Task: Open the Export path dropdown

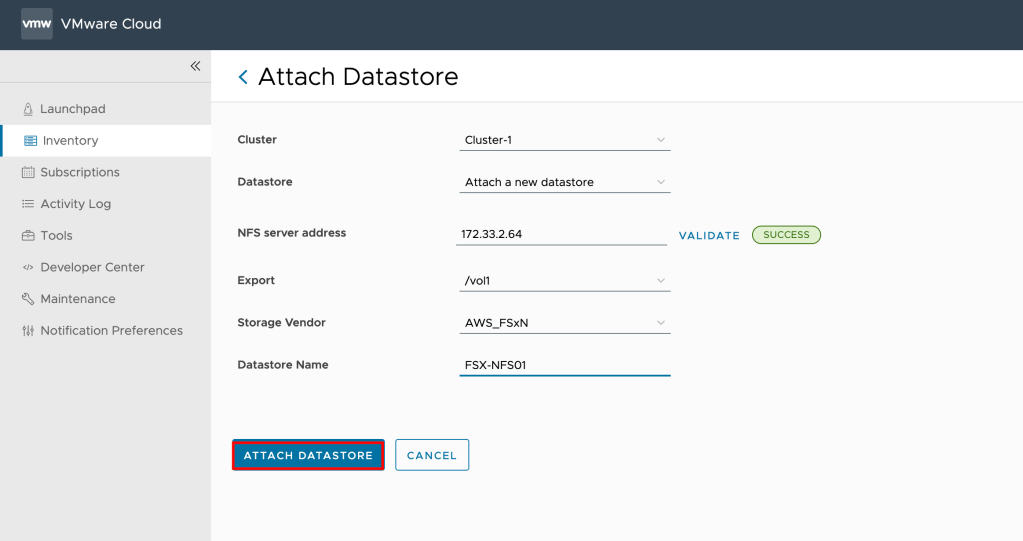Action: 564,281
